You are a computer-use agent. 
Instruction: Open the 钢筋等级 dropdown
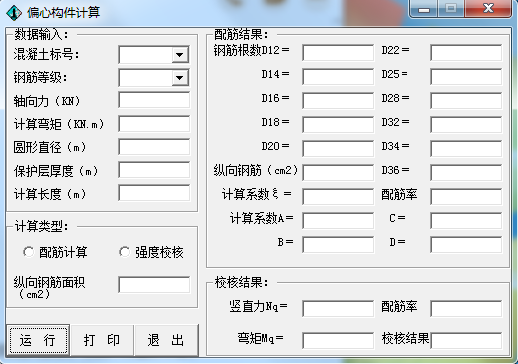tap(180, 78)
